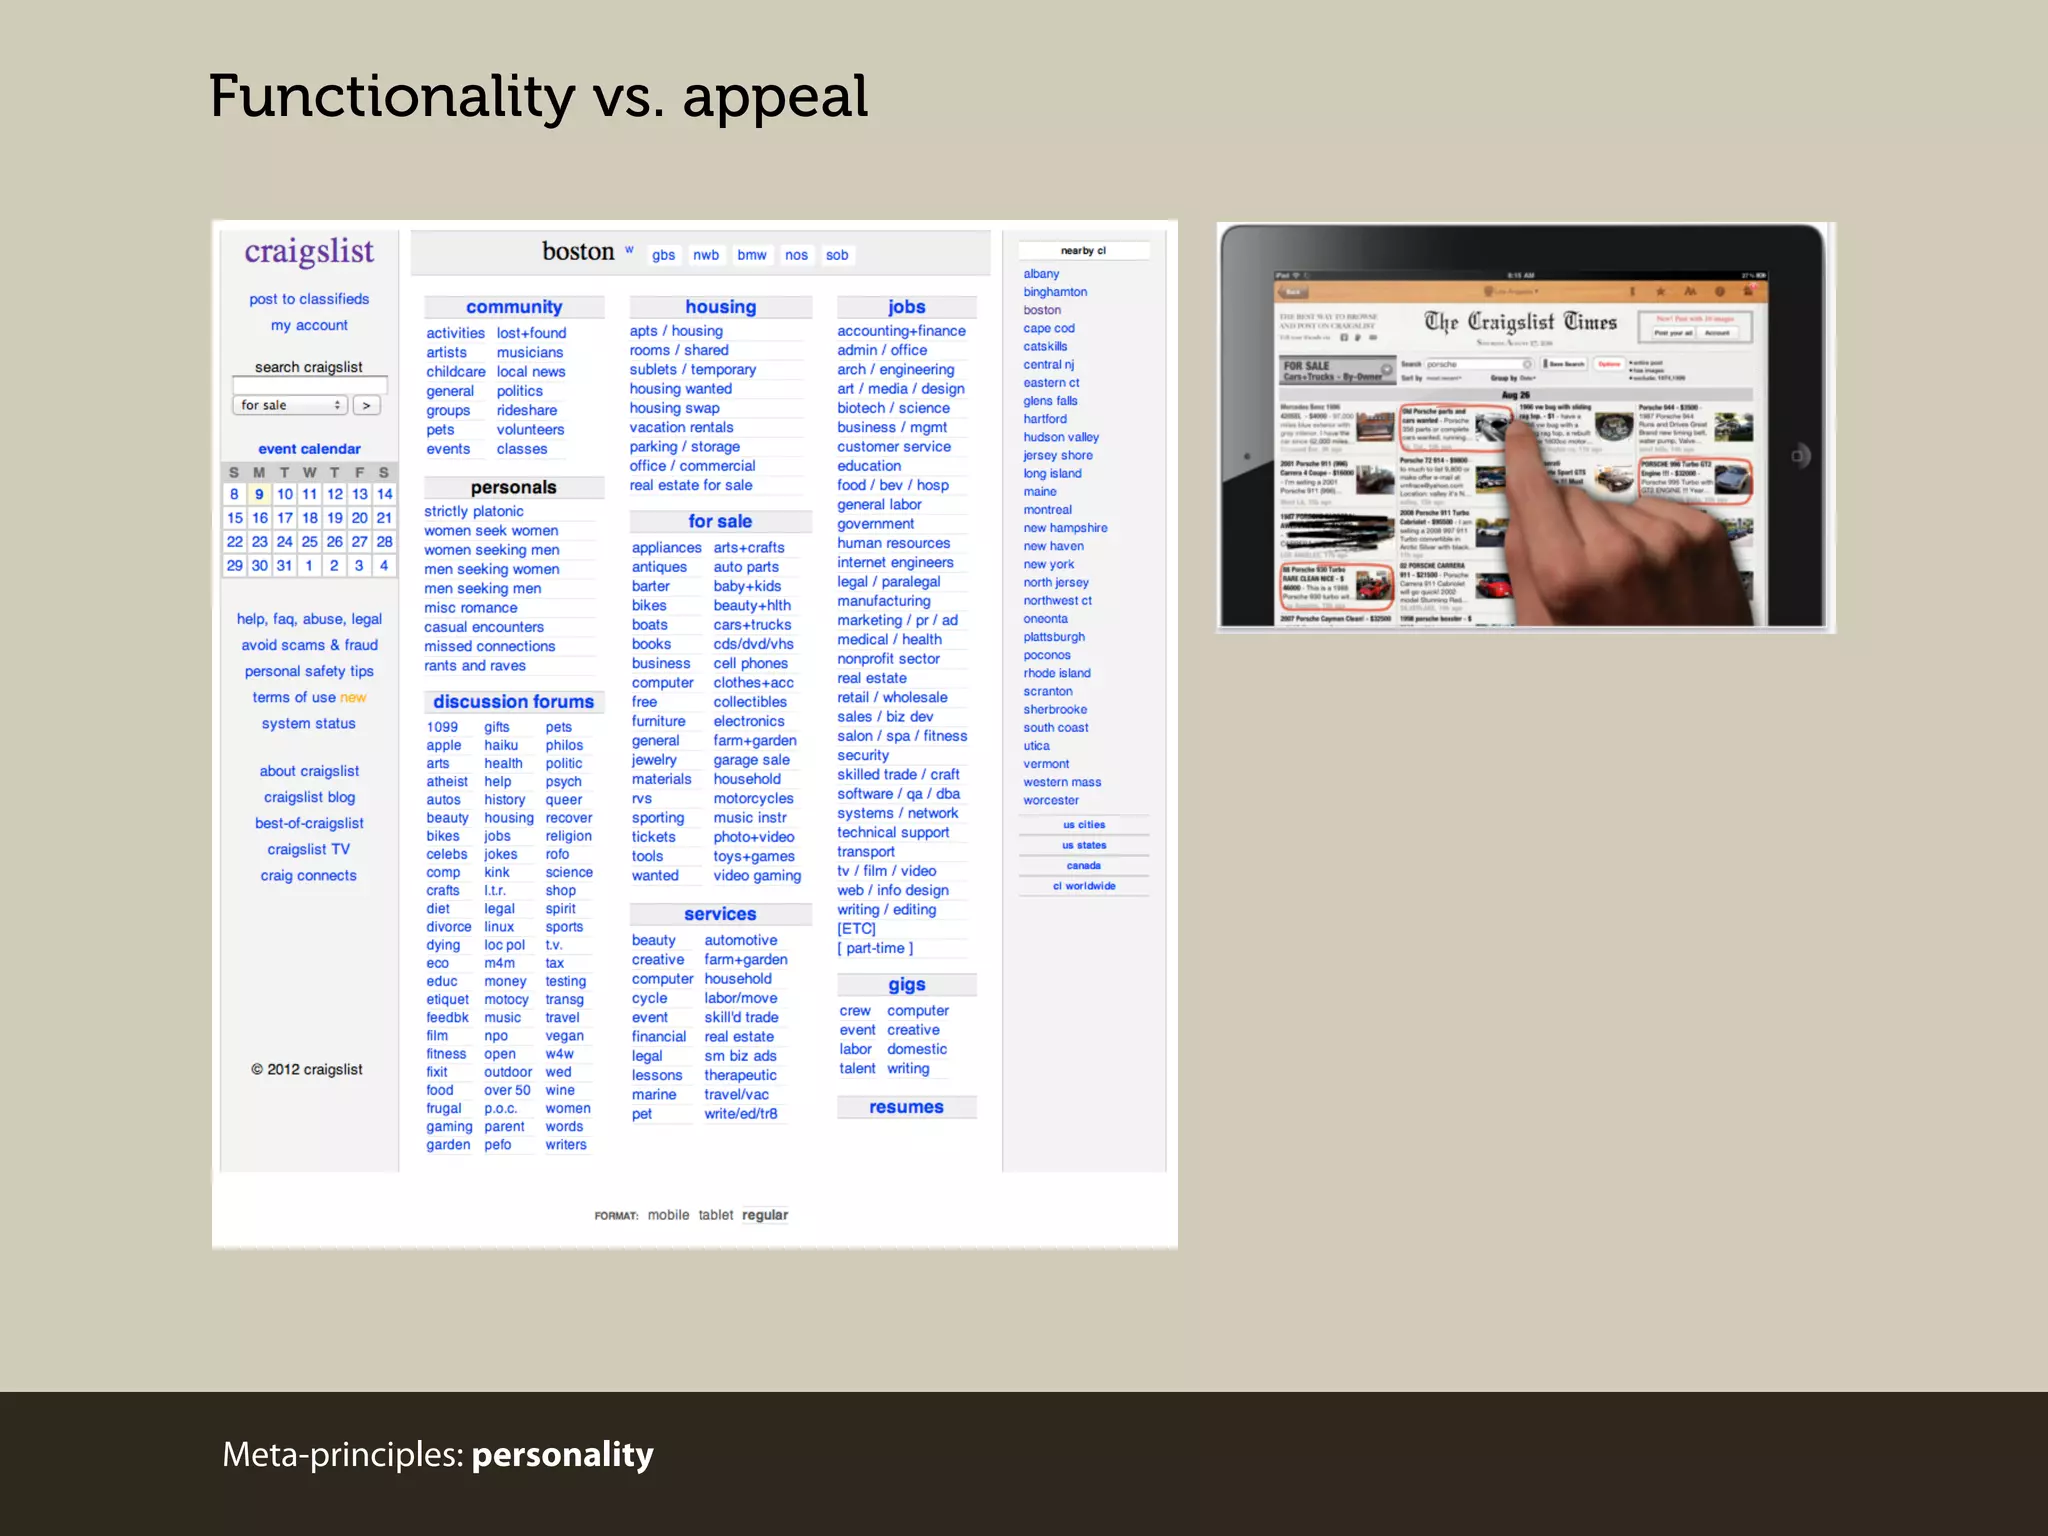Click 'terms of use' link

294,697
